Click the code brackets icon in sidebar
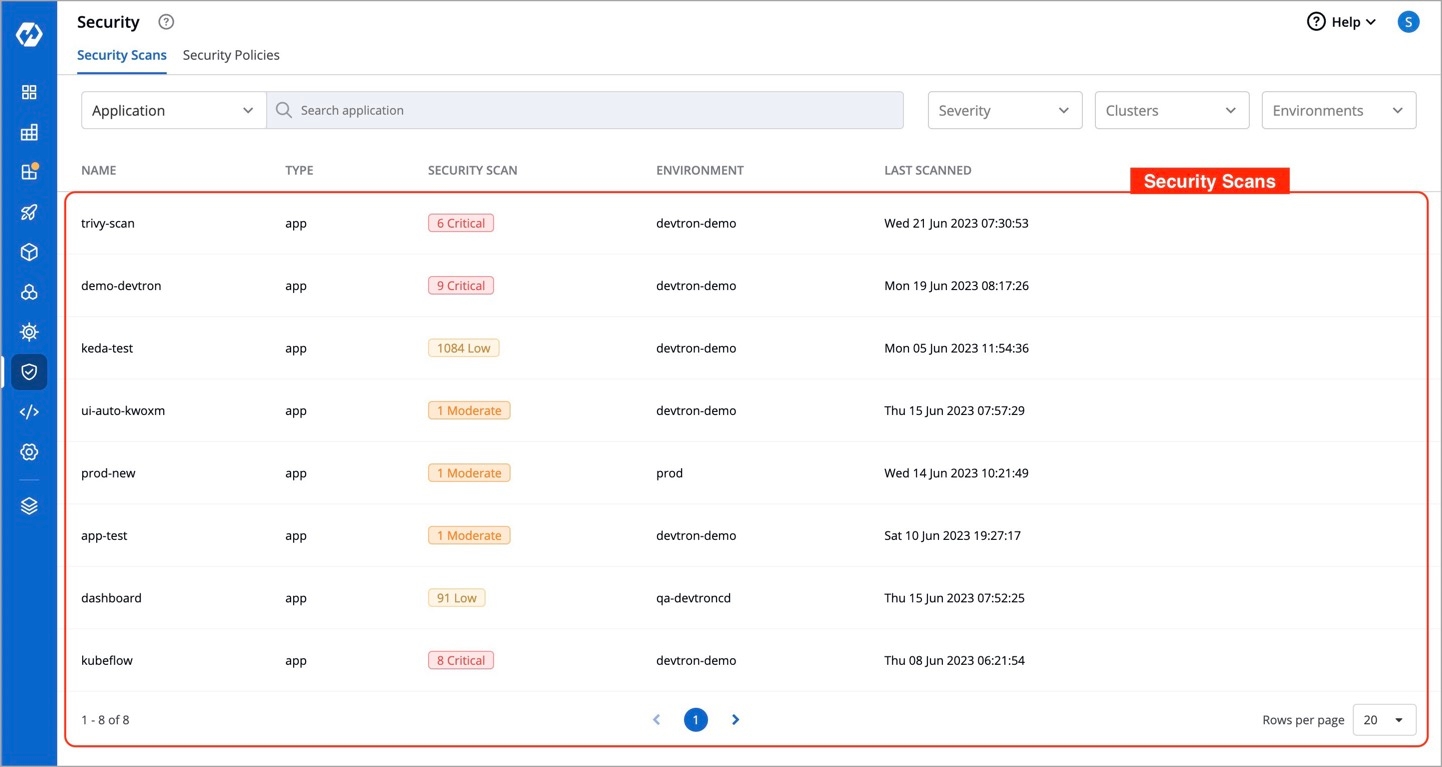Image resolution: width=1442 pixels, height=767 pixels. (x=29, y=412)
